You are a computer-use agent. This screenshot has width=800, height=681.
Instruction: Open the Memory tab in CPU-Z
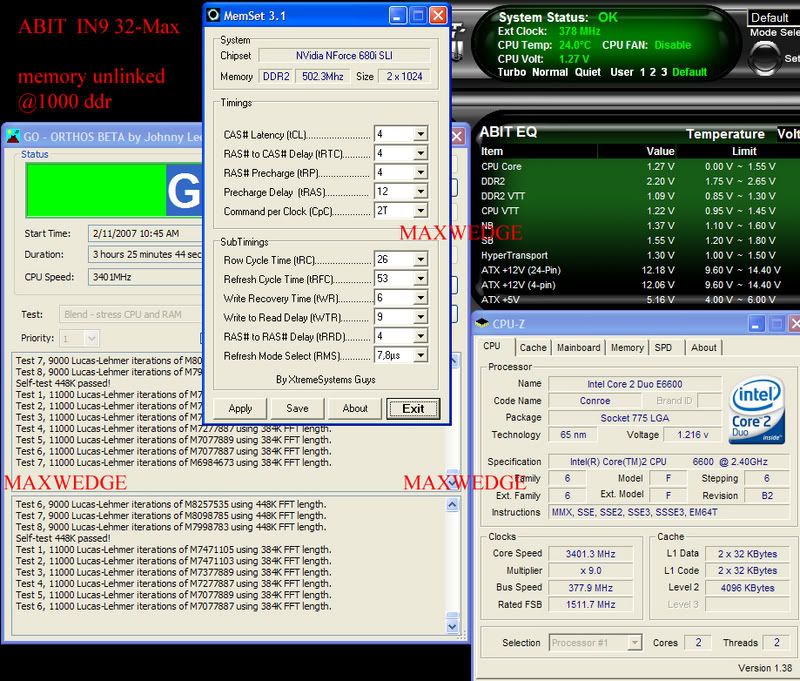point(627,348)
